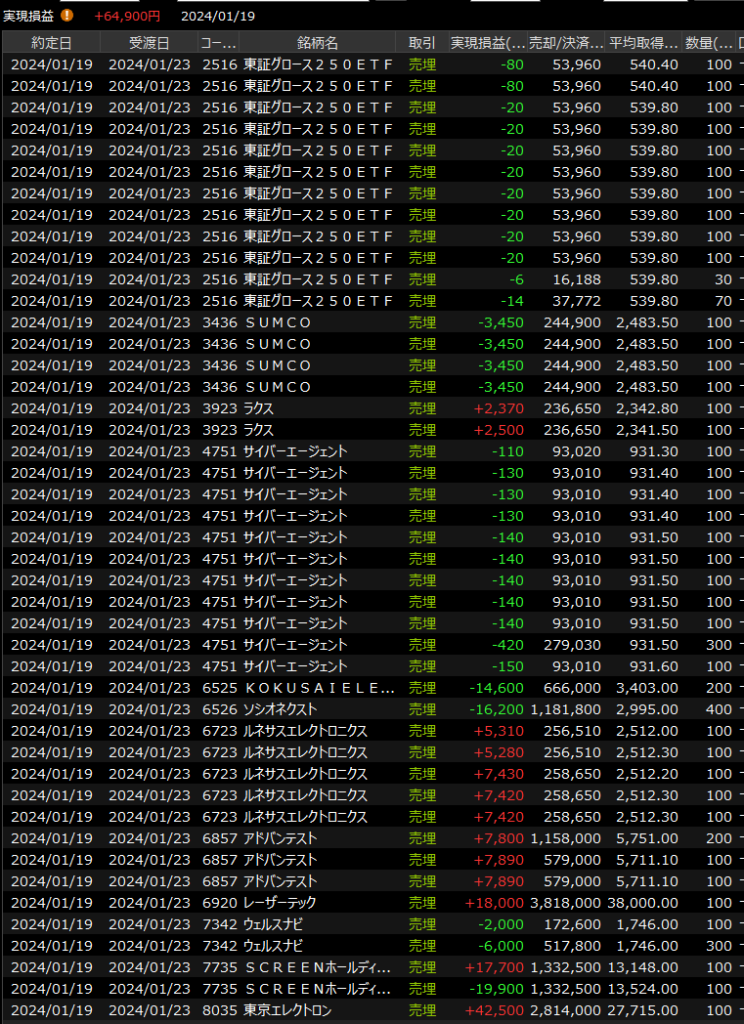Sort by the 銘柄名 column header
The height and width of the screenshot is (1024, 744).
pyautogui.click(x=318, y=42)
